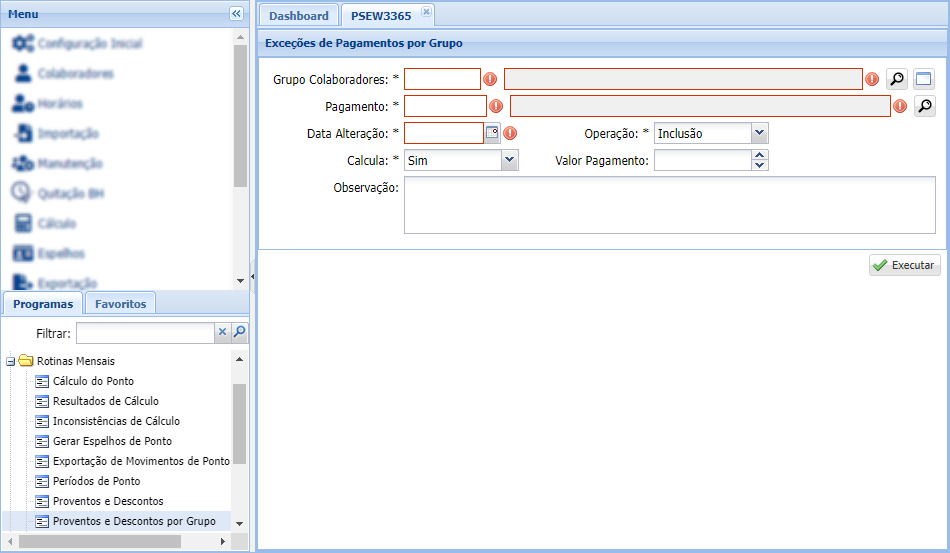The height and width of the screenshot is (553, 950).
Task: Collapse the Rotinas Mensais folder
Action: pyautogui.click(x=10, y=361)
